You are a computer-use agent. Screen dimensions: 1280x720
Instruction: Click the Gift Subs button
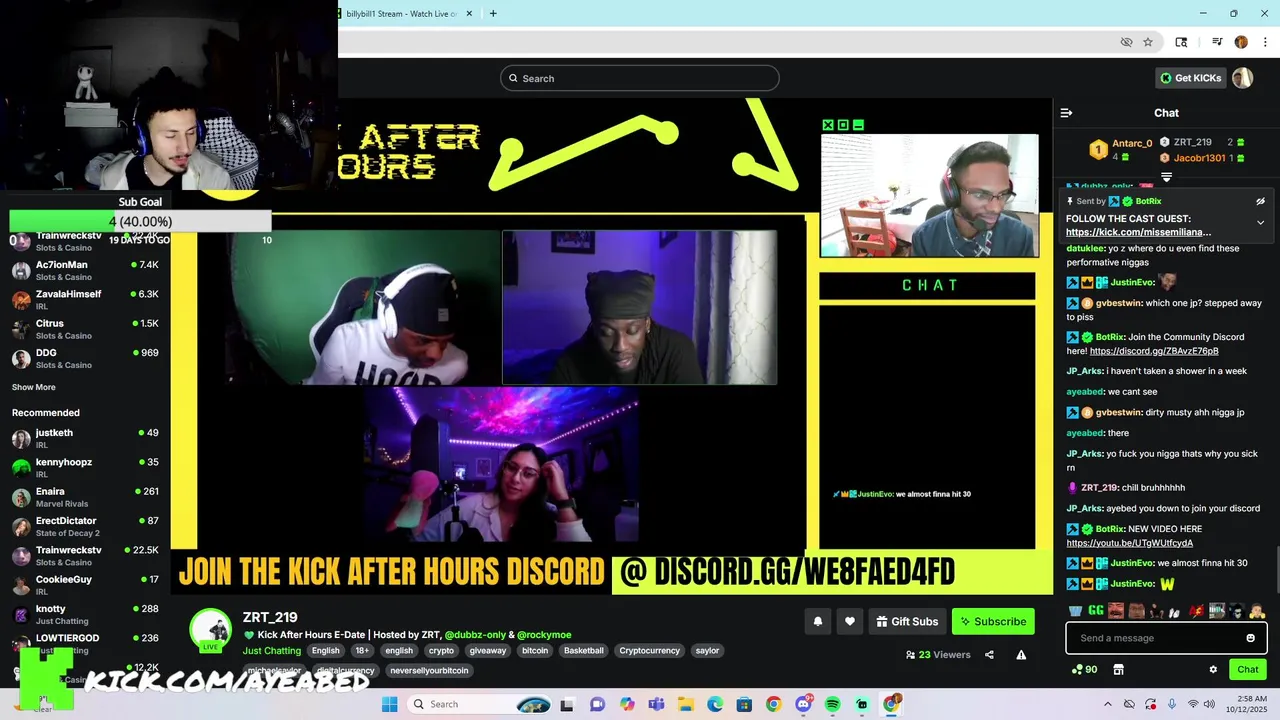tap(907, 621)
